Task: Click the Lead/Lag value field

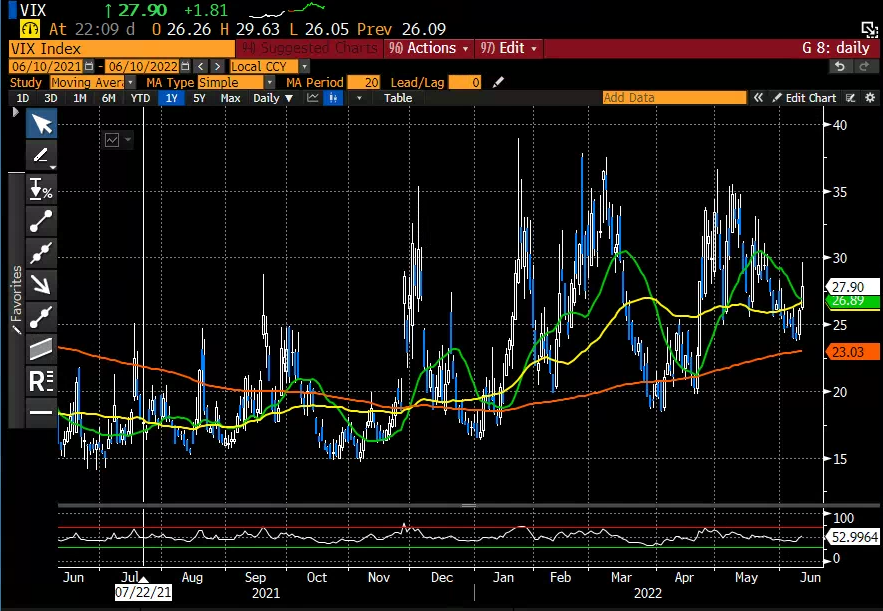Action: [x=465, y=82]
